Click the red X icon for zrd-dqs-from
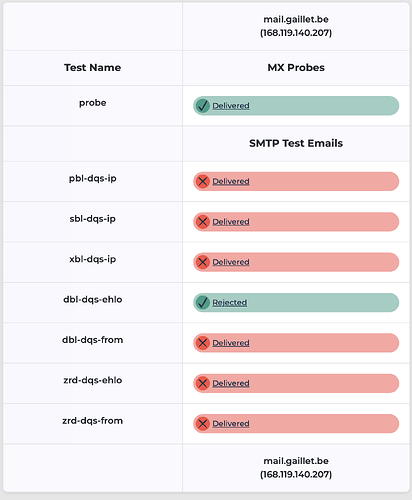The height and width of the screenshot is (500, 412). 202,423
